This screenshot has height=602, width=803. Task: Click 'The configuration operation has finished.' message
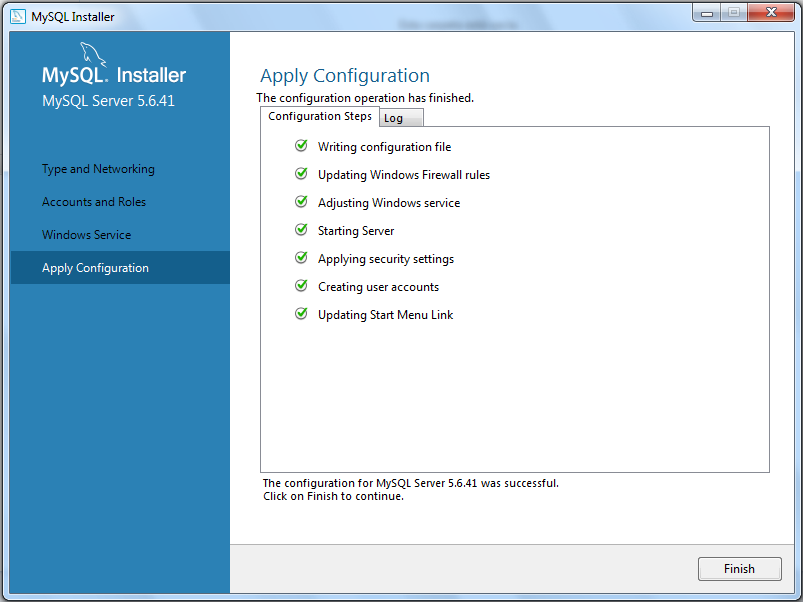click(365, 98)
